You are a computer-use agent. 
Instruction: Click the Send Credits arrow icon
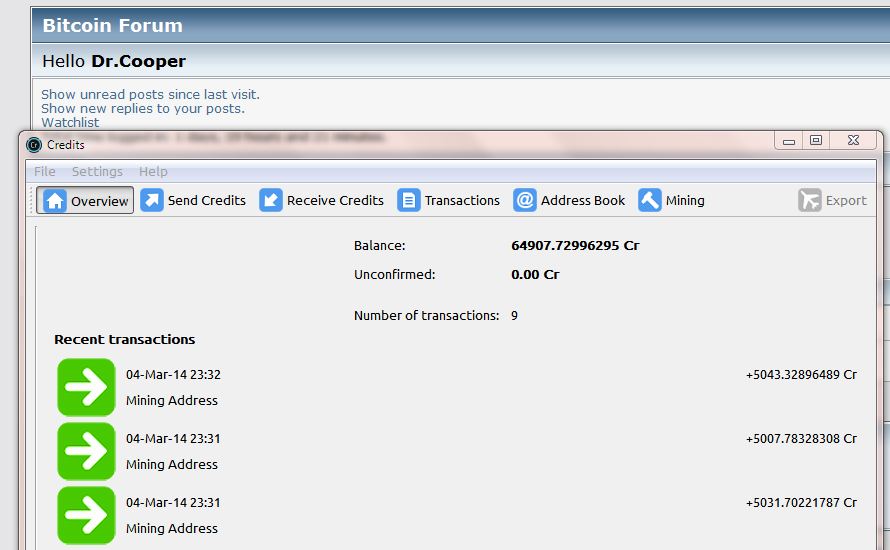pyautogui.click(x=152, y=200)
